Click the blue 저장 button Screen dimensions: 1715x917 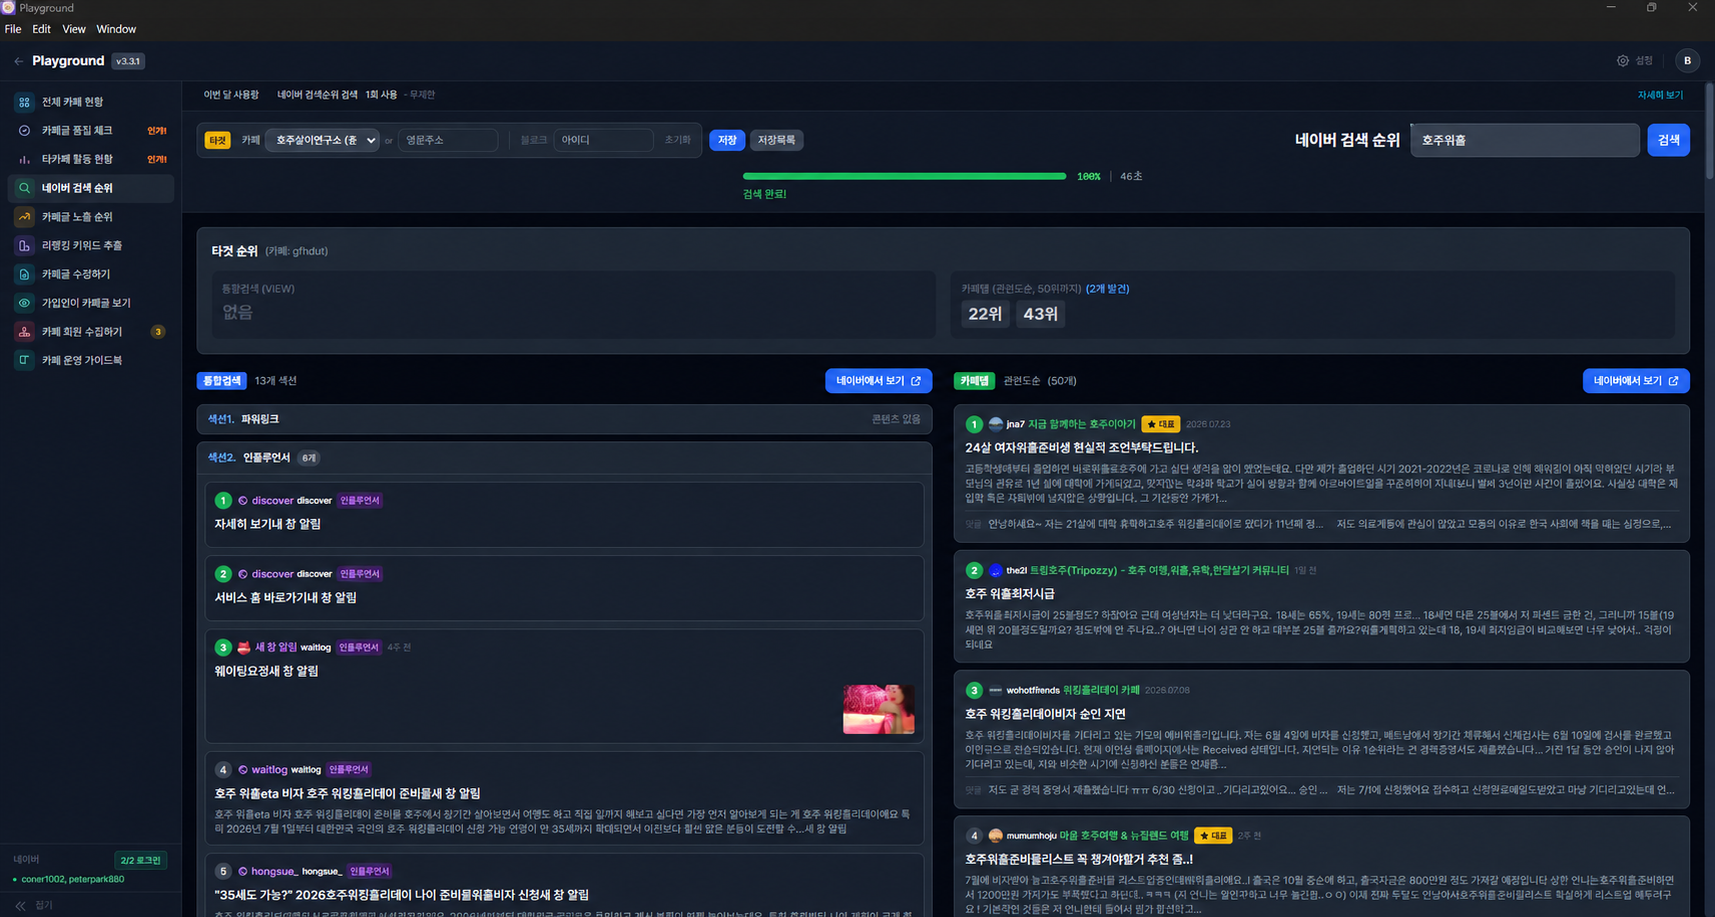(x=727, y=140)
